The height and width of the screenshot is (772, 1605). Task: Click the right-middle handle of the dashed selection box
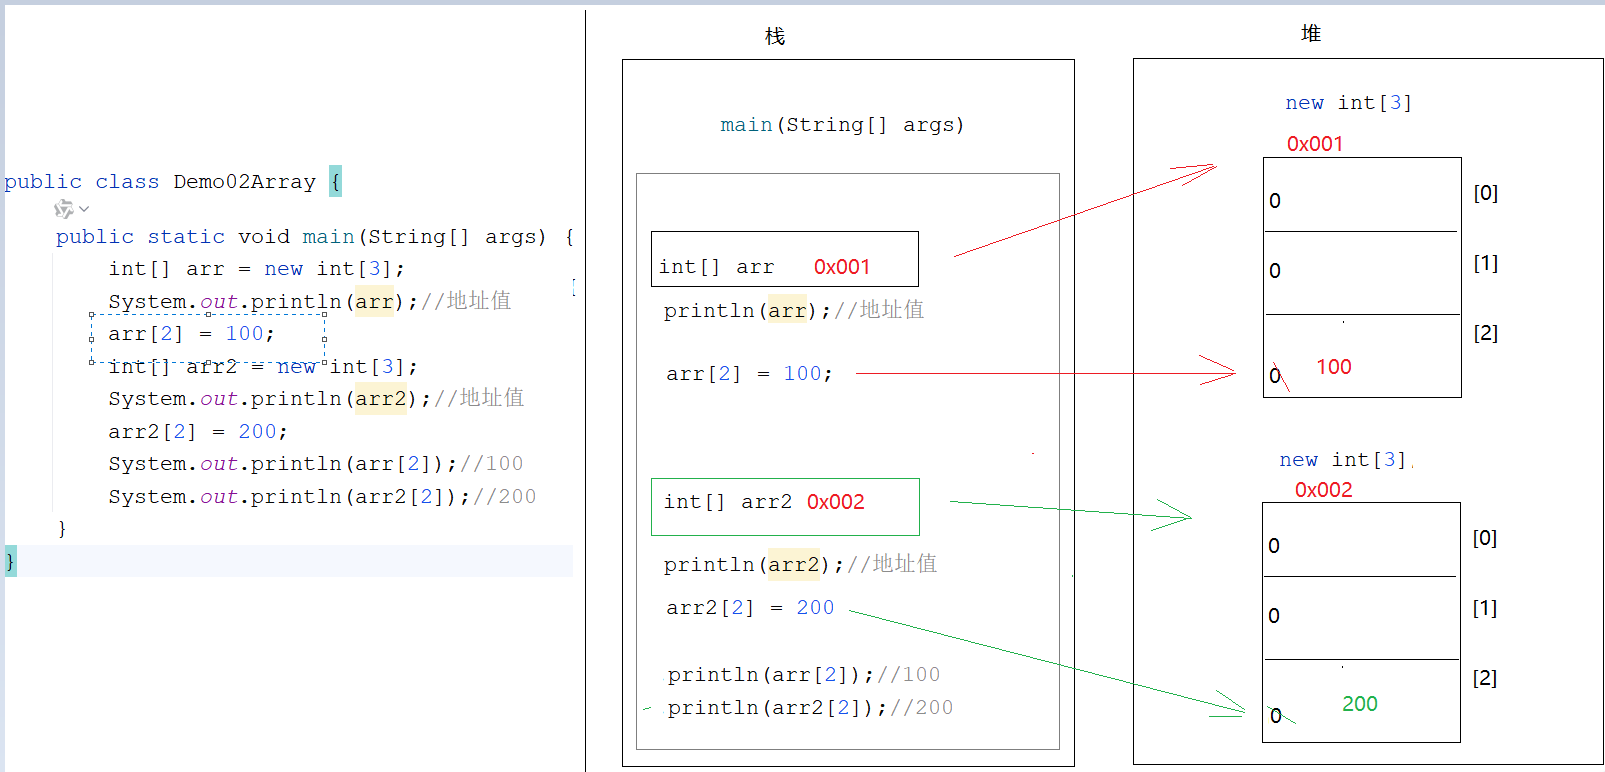[325, 340]
